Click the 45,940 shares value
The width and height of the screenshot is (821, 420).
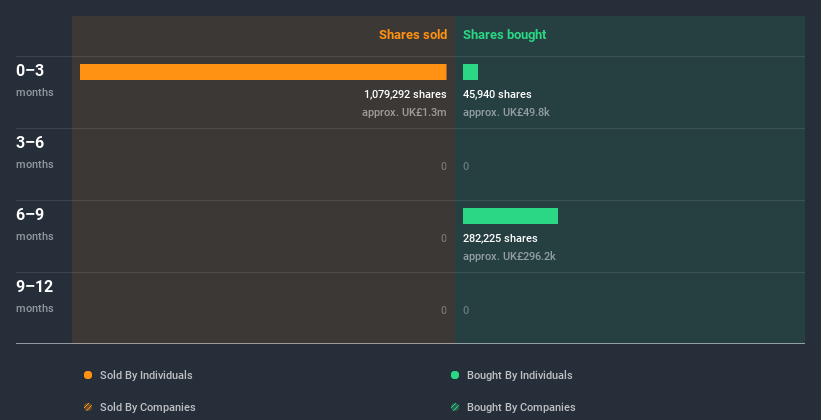(497, 94)
